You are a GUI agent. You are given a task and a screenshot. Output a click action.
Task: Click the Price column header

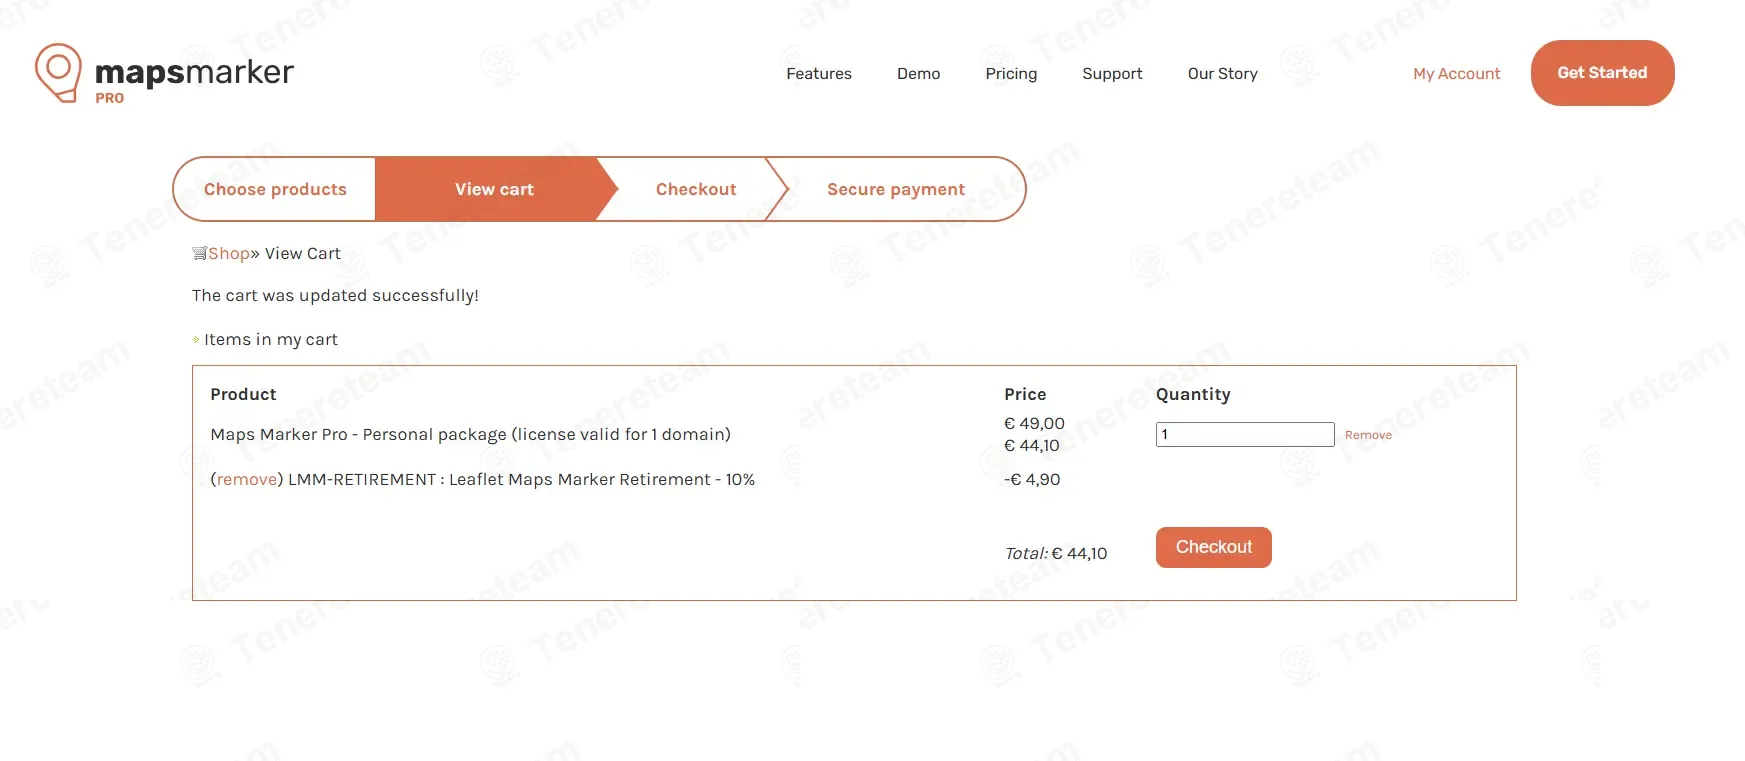(1025, 394)
